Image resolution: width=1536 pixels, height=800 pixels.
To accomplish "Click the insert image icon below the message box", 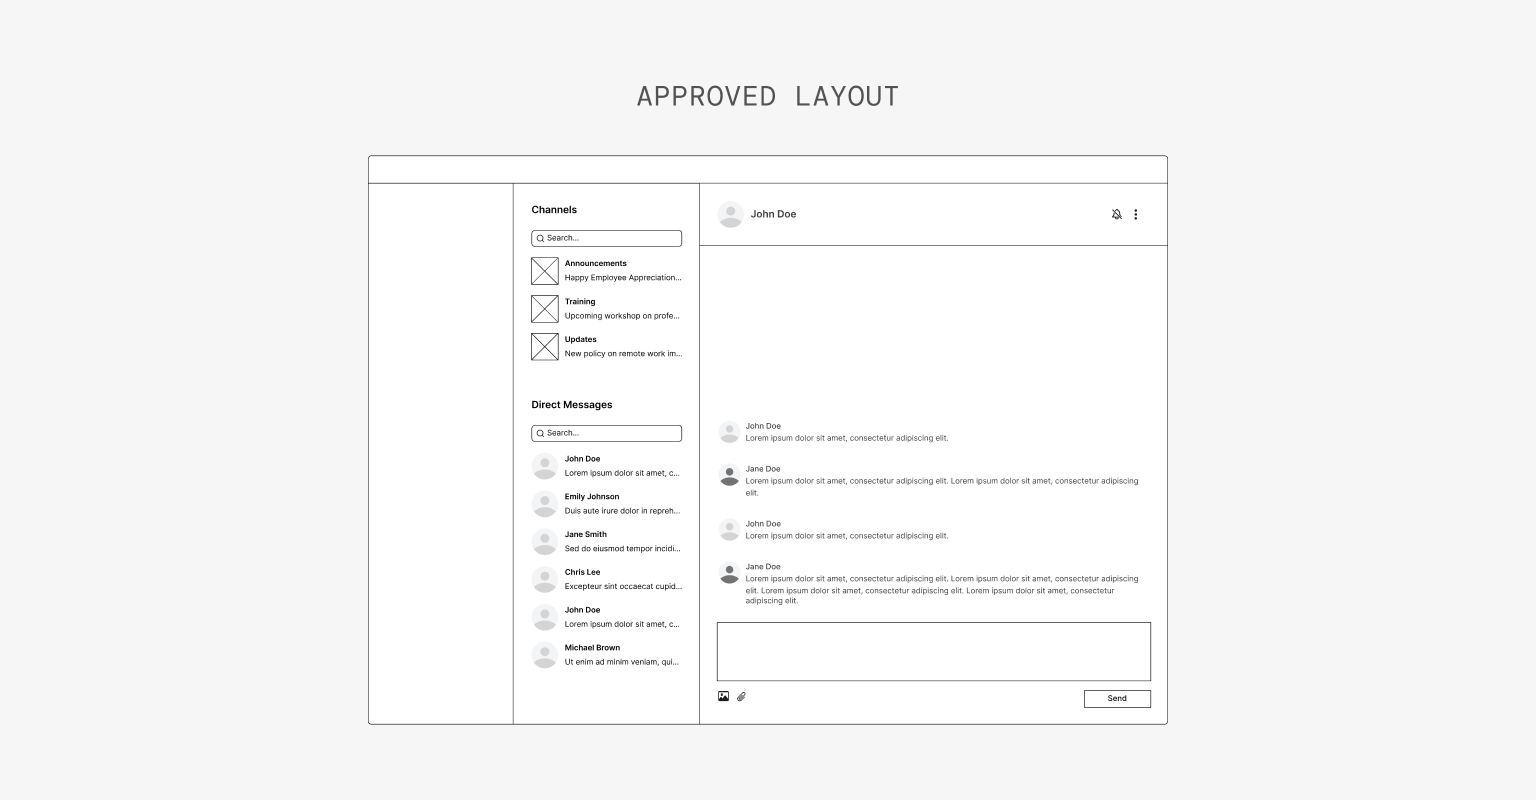I will pyautogui.click(x=723, y=697).
